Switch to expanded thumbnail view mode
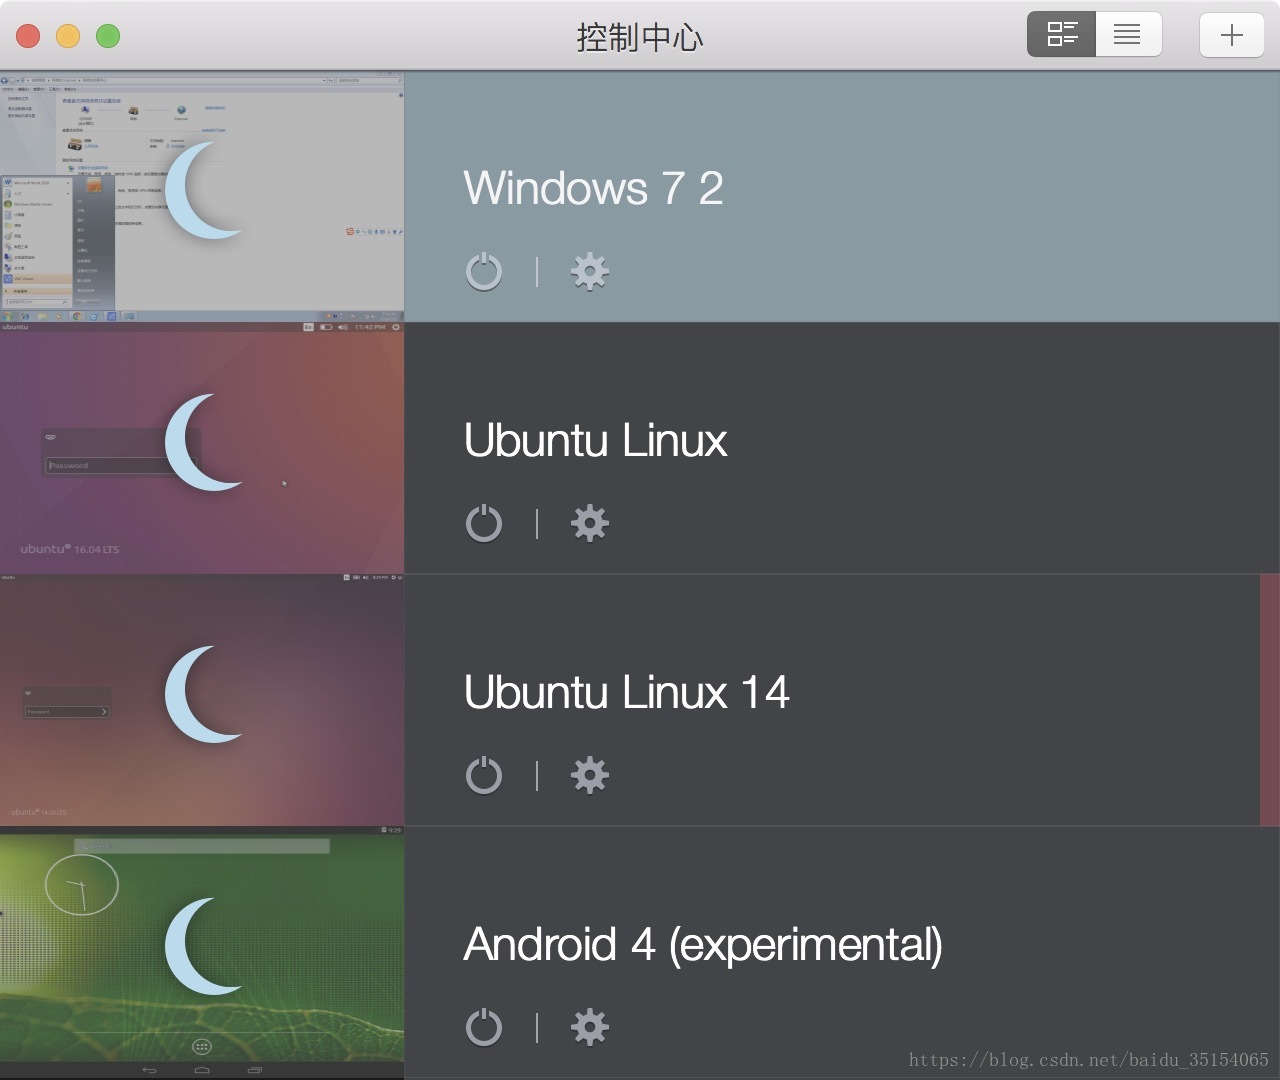 pos(1061,35)
